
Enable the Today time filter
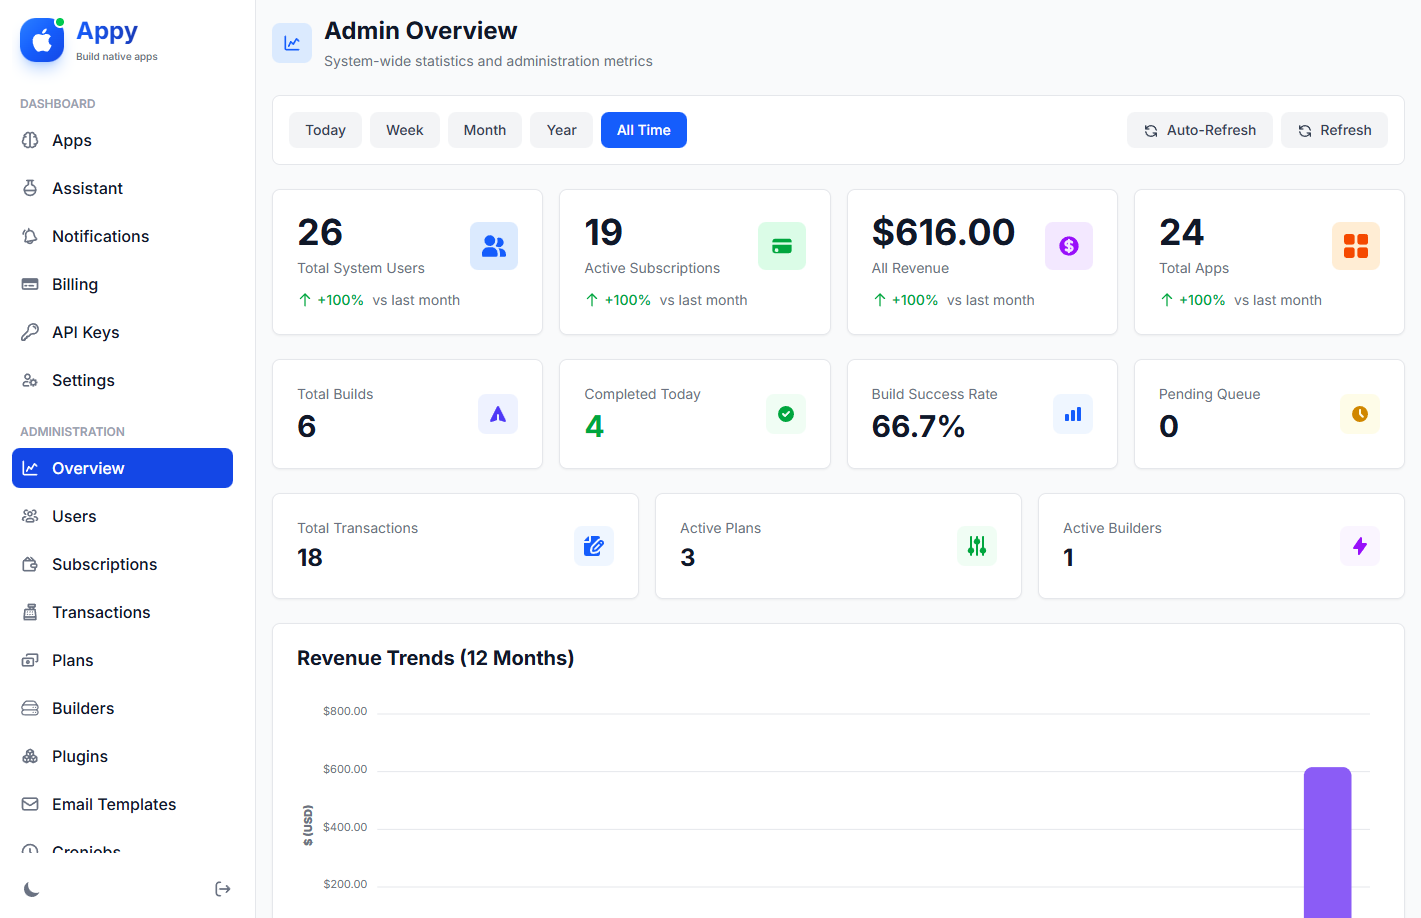pyautogui.click(x=325, y=130)
